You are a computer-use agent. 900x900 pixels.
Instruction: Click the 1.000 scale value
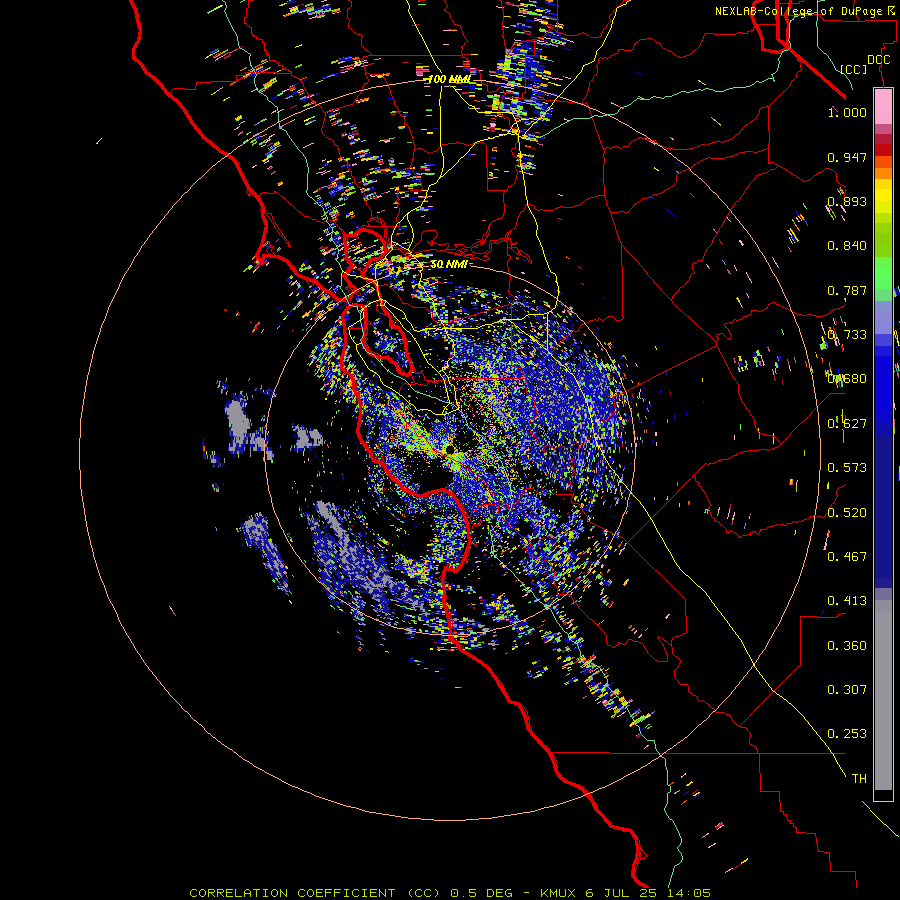847,112
